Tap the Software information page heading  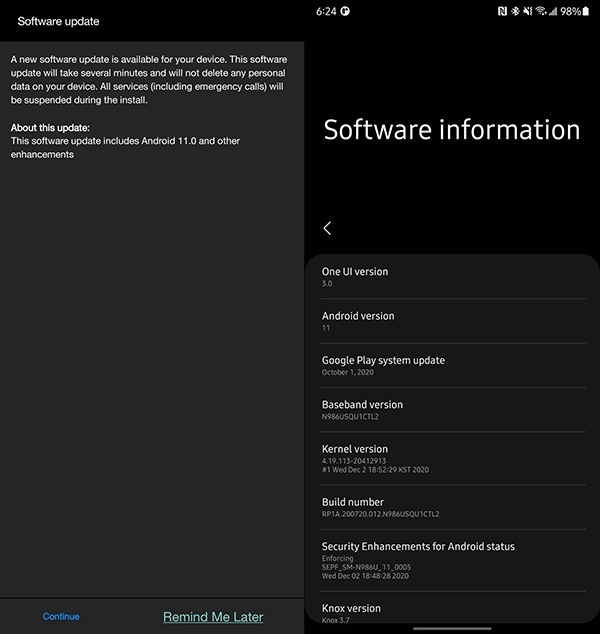coord(452,130)
